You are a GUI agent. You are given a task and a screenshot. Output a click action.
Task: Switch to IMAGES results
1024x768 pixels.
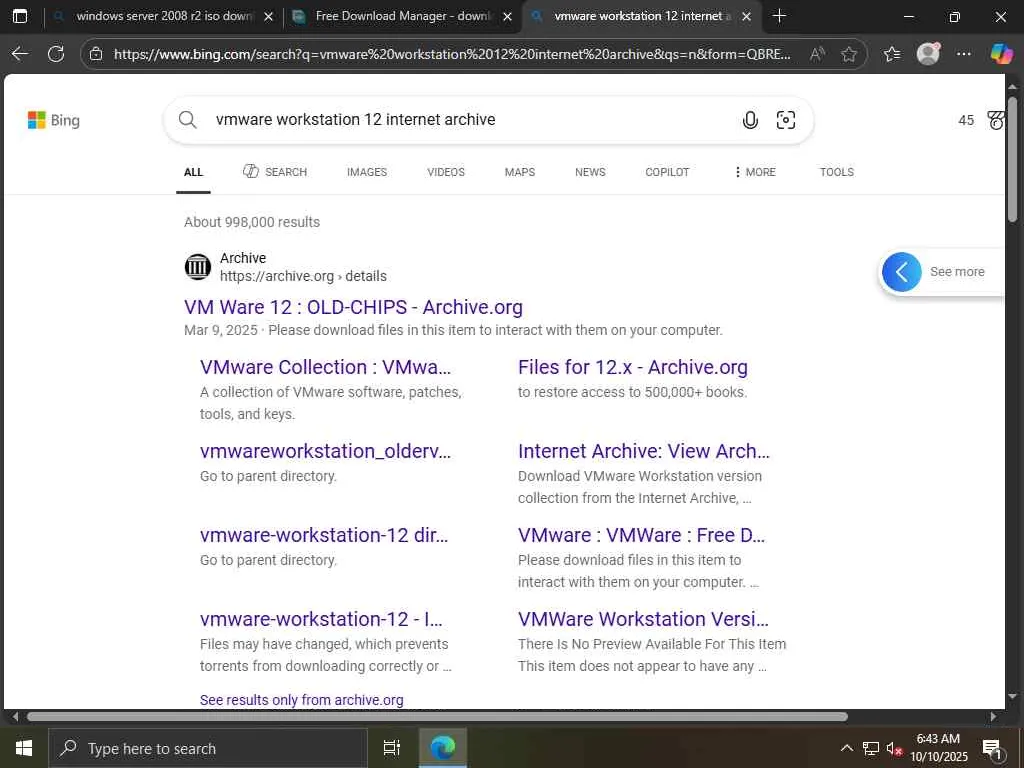pos(367,172)
